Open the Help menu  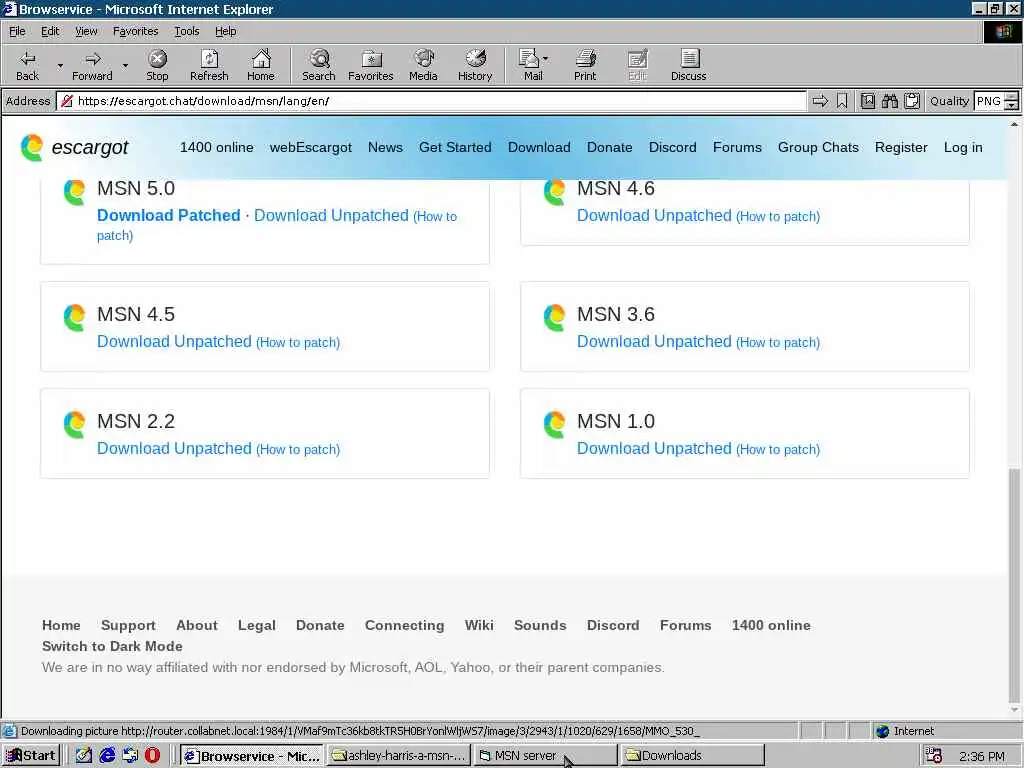(x=225, y=31)
